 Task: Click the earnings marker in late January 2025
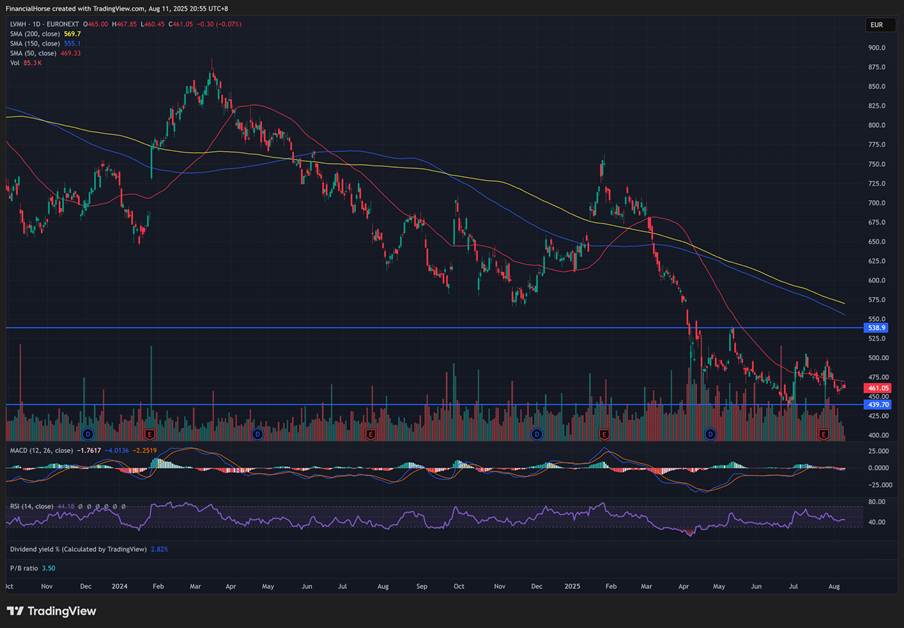(604, 434)
